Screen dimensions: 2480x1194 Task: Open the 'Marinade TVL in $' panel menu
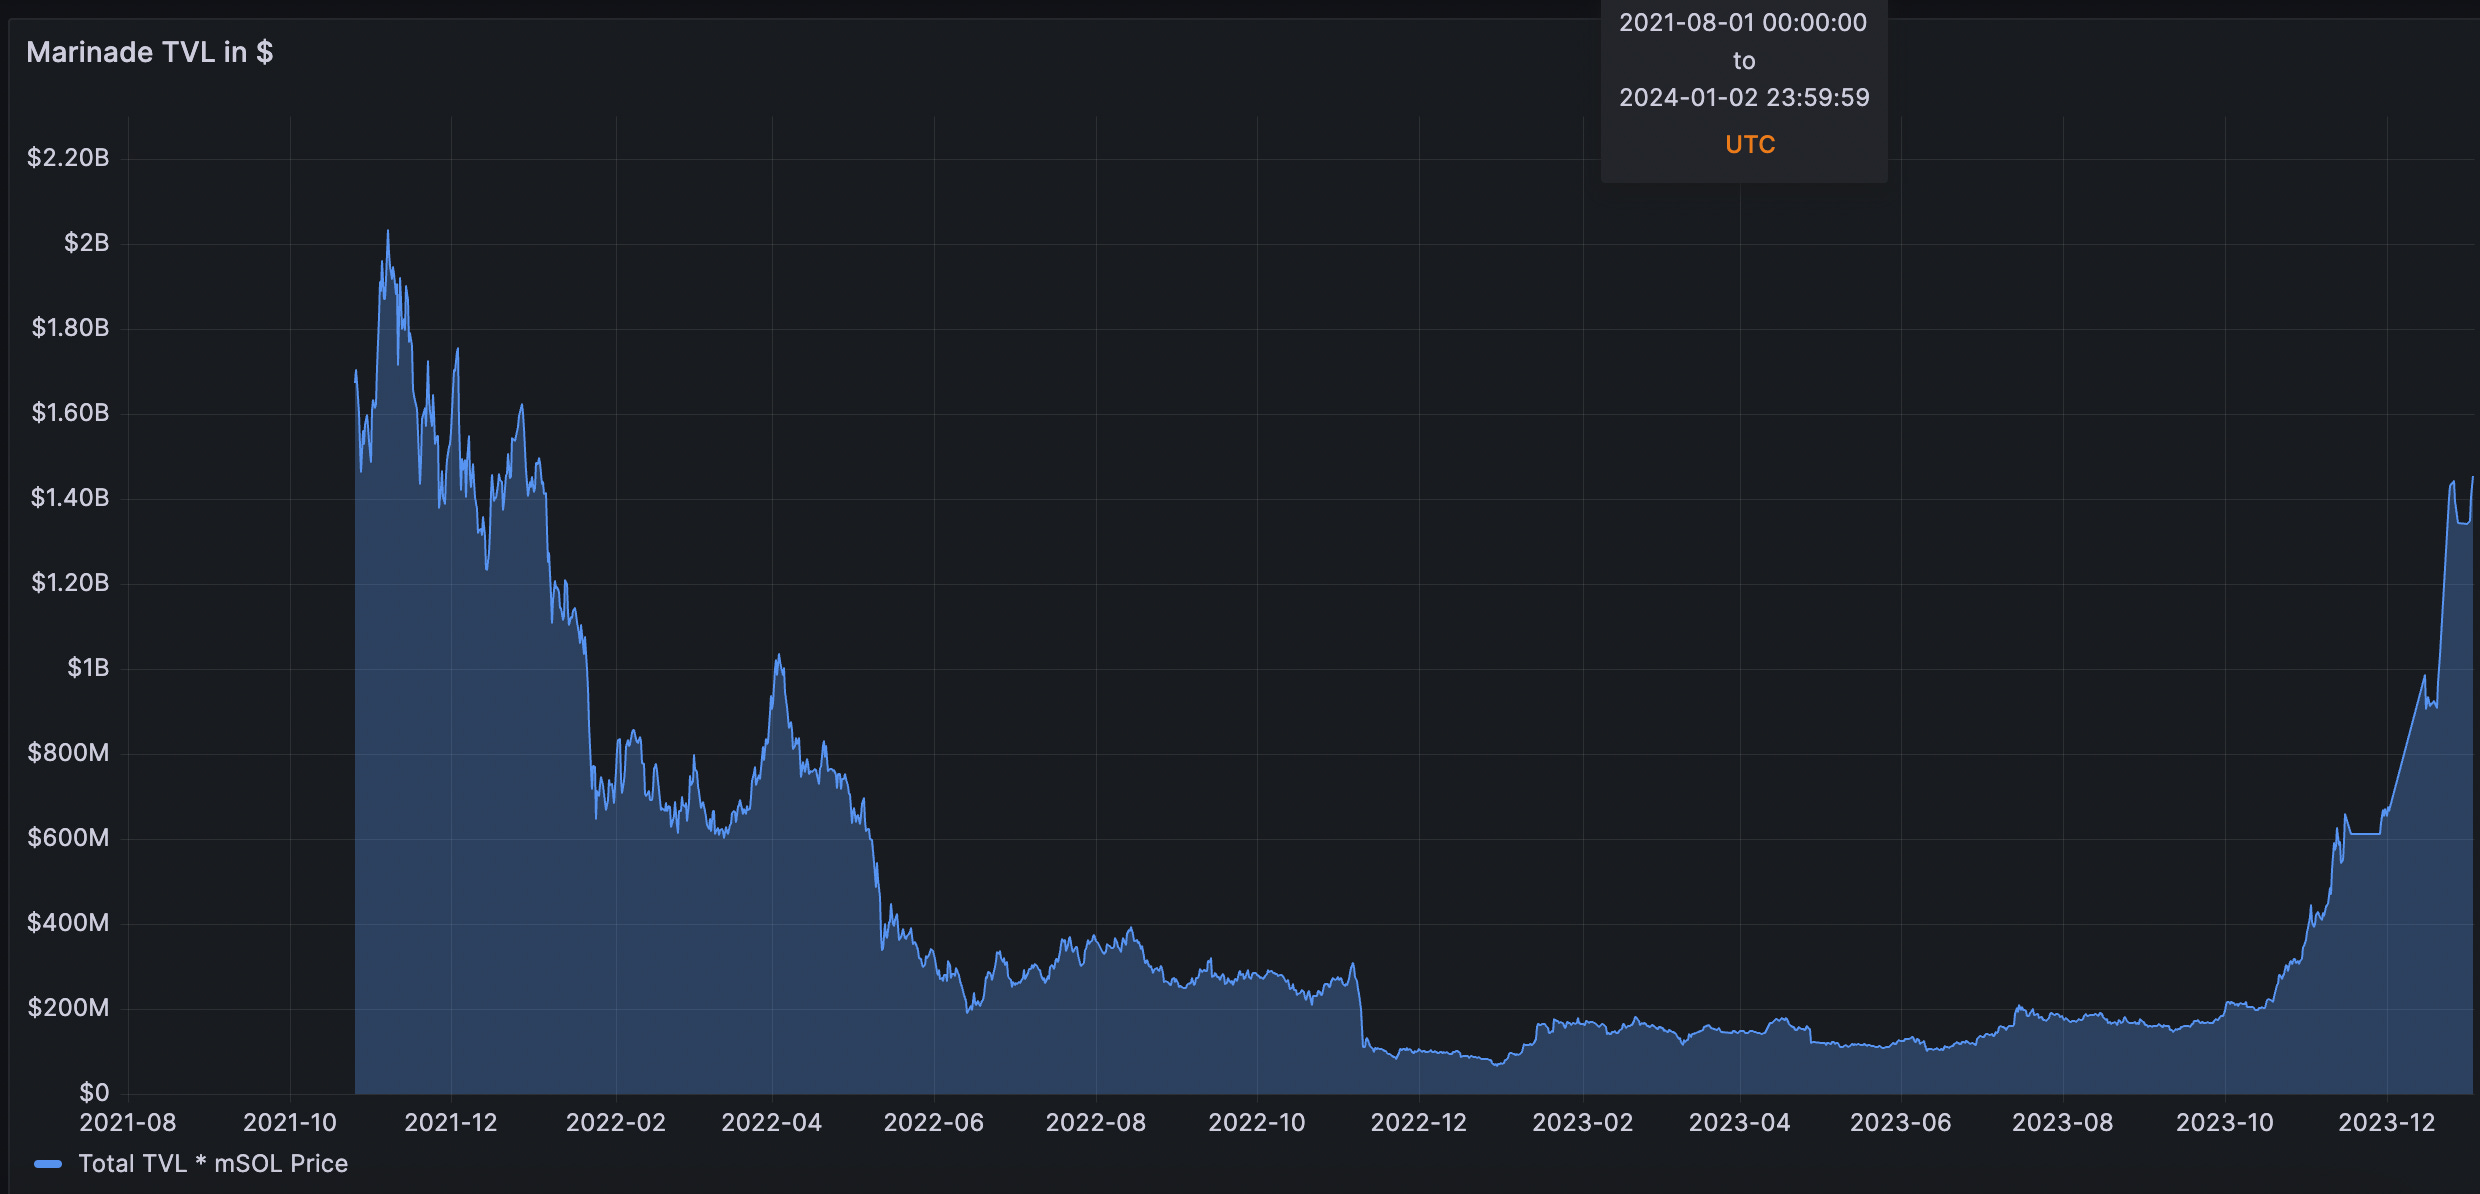[x=150, y=52]
